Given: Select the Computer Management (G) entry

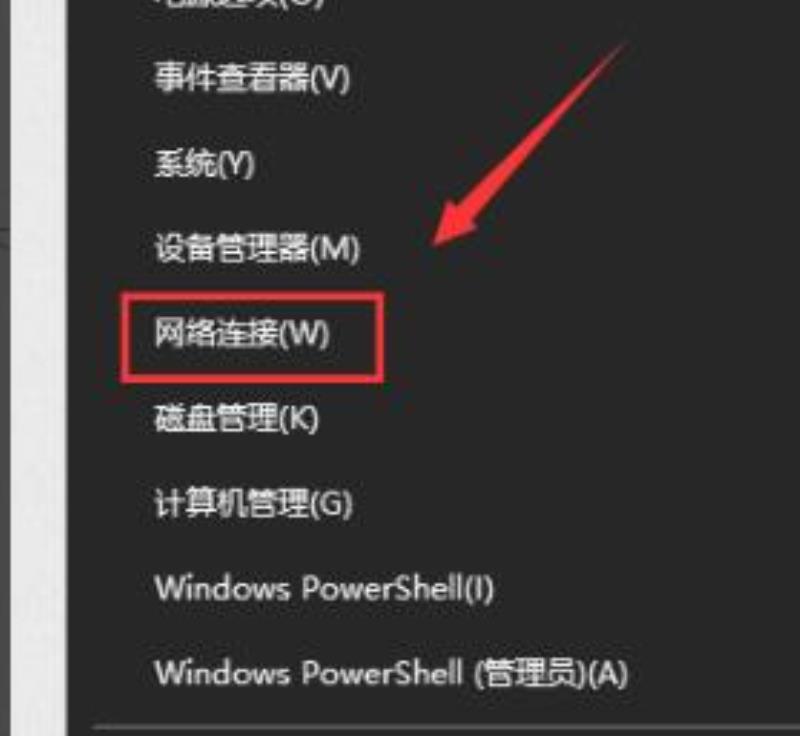Looking at the screenshot, I should coord(253,503).
